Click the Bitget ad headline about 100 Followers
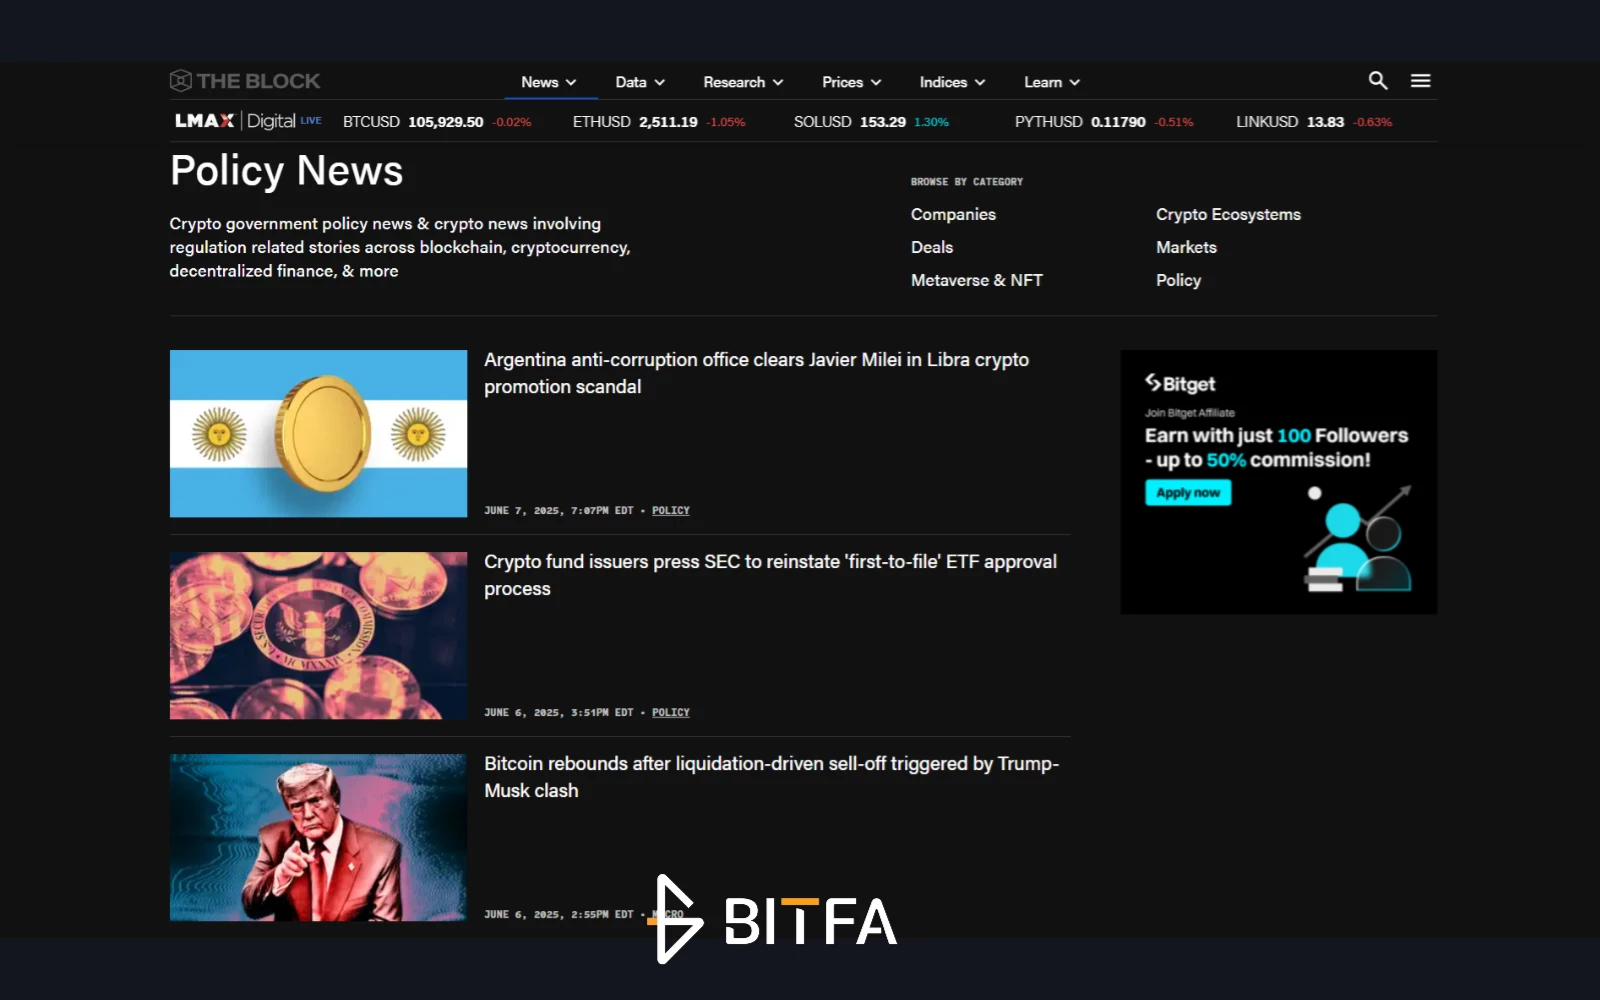This screenshot has height=1000, width=1600. (x=1276, y=447)
